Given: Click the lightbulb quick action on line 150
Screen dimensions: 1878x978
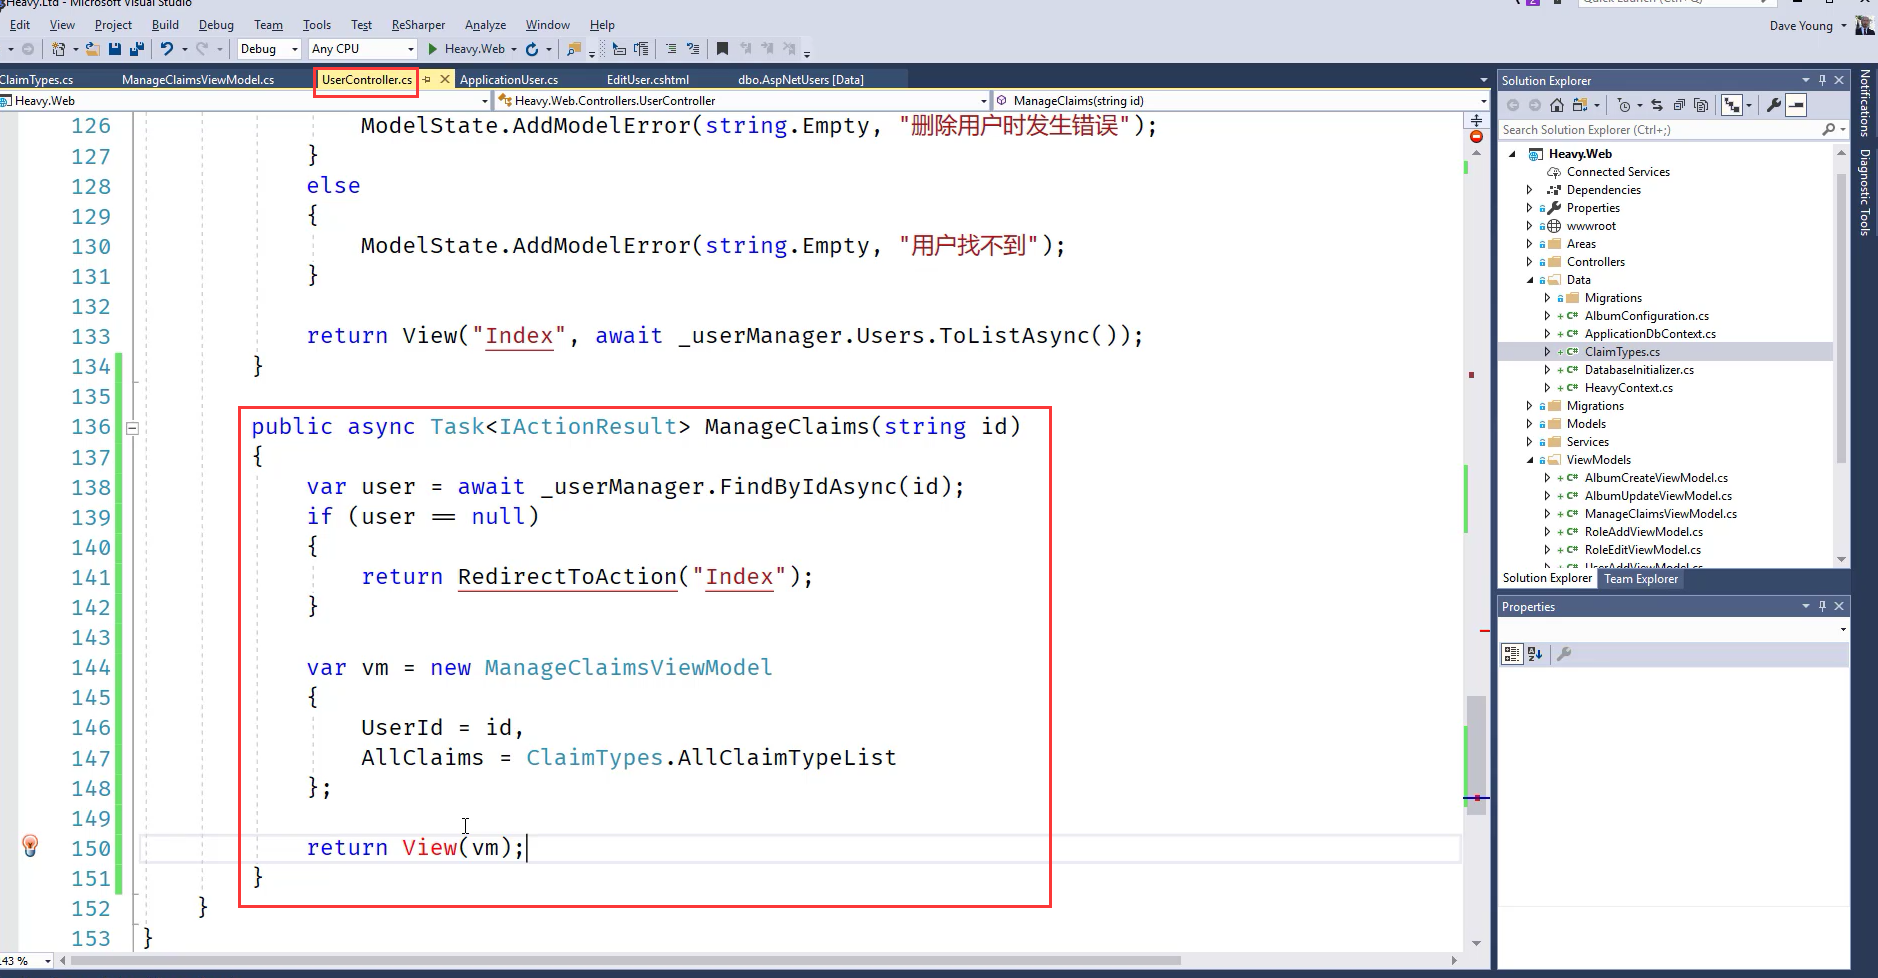Looking at the screenshot, I should coord(30,846).
